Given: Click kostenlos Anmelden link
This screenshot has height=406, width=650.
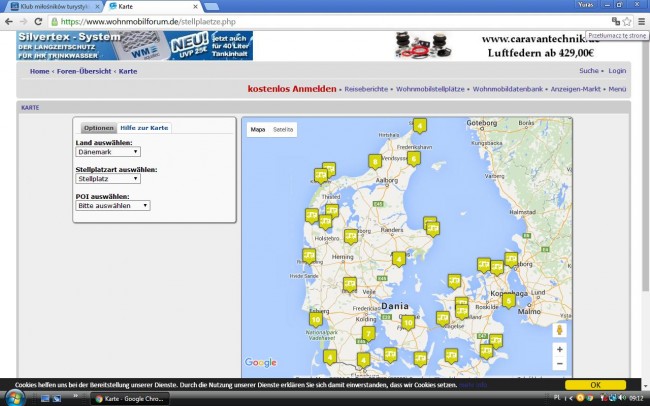Looking at the screenshot, I should pyautogui.click(x=292, y=89).
